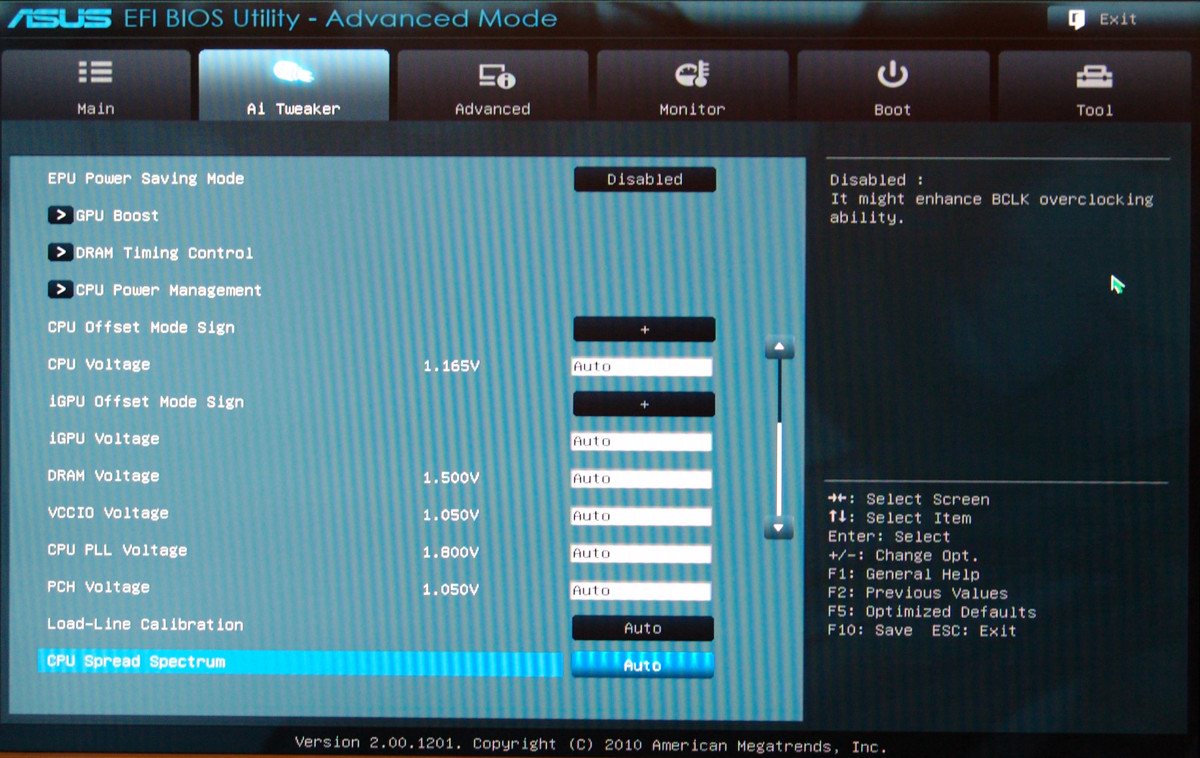Select the Boot tab
Viewport: 1200px width, 758px height.
892,86
